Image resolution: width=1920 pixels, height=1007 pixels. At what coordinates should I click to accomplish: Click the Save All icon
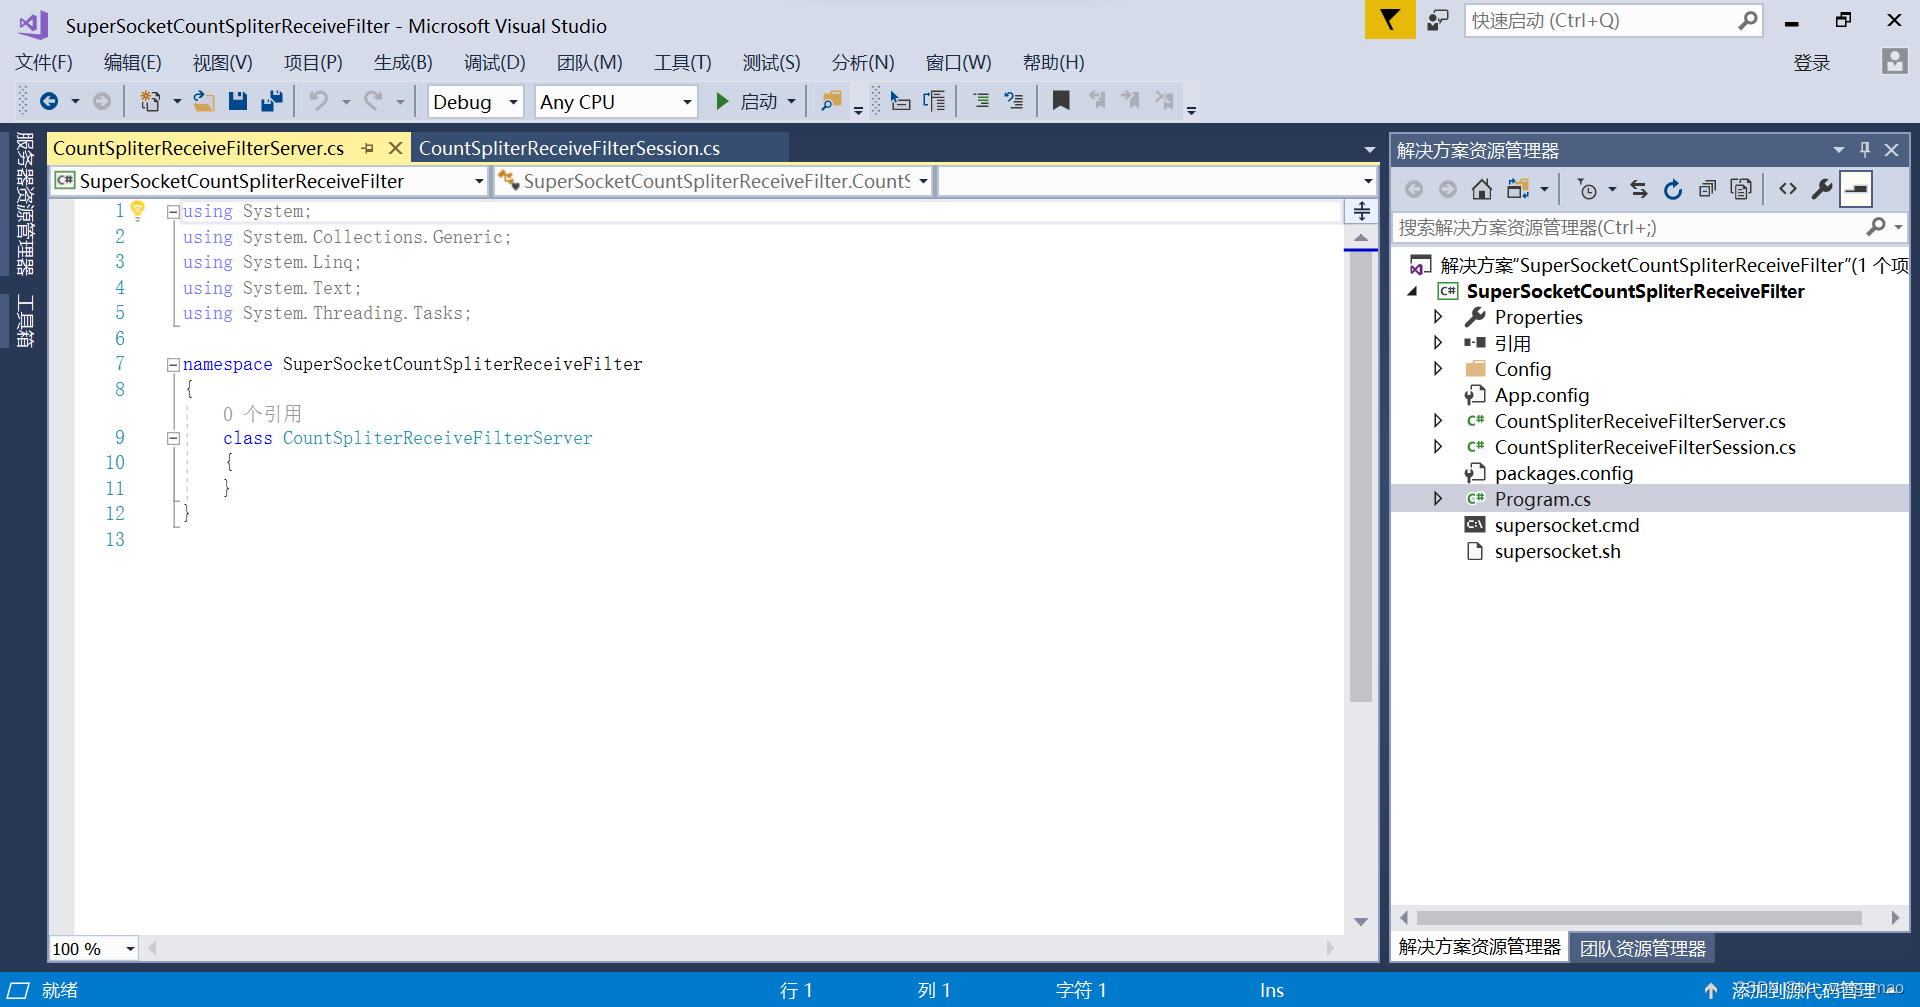pos(271,101)
